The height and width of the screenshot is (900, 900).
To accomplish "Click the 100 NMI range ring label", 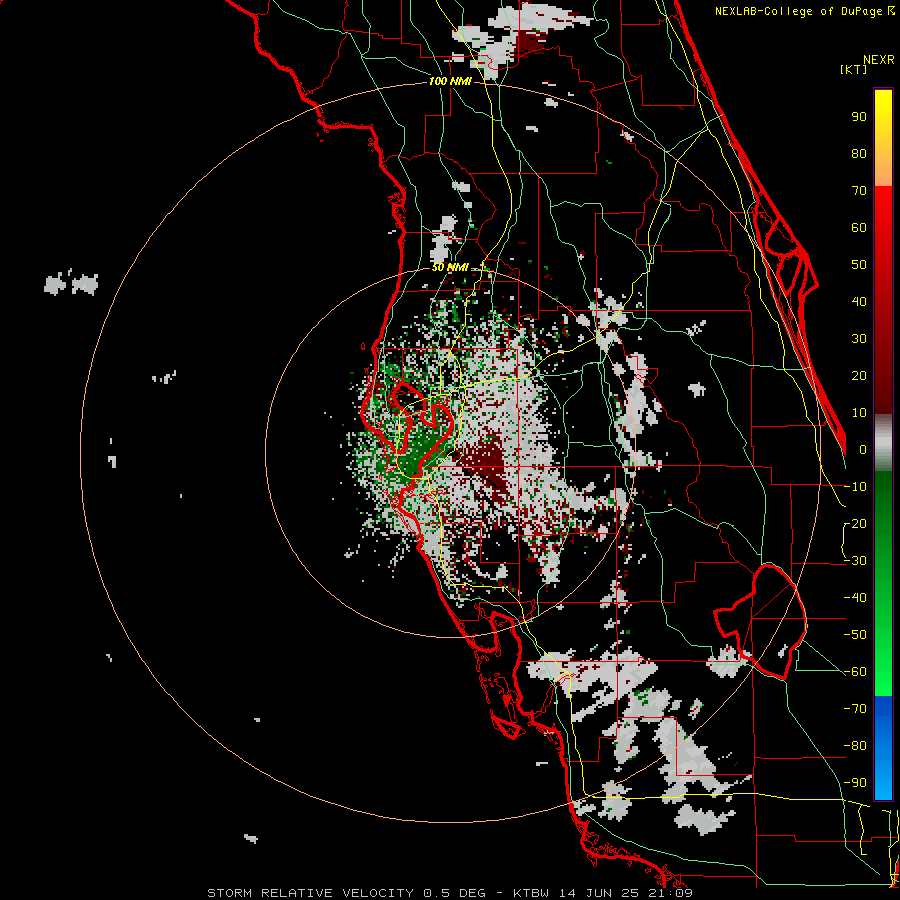I will coord(450,81).
